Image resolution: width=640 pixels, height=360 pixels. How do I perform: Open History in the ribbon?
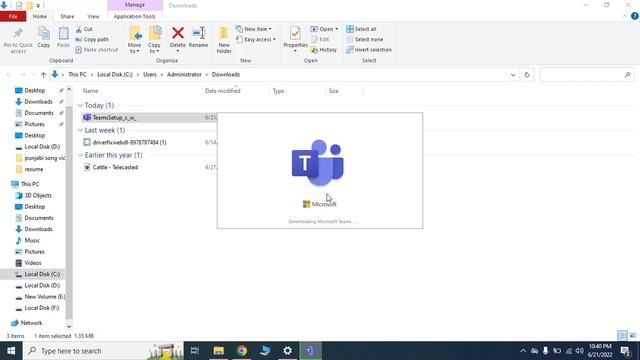[324, 50]
